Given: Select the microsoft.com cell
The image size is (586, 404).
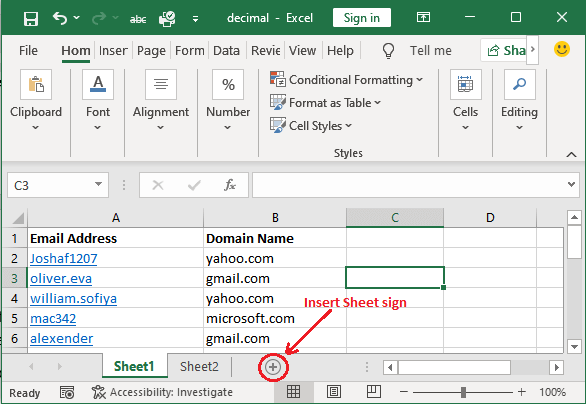Looking at the screenshot, I should (x=275, y=318).
